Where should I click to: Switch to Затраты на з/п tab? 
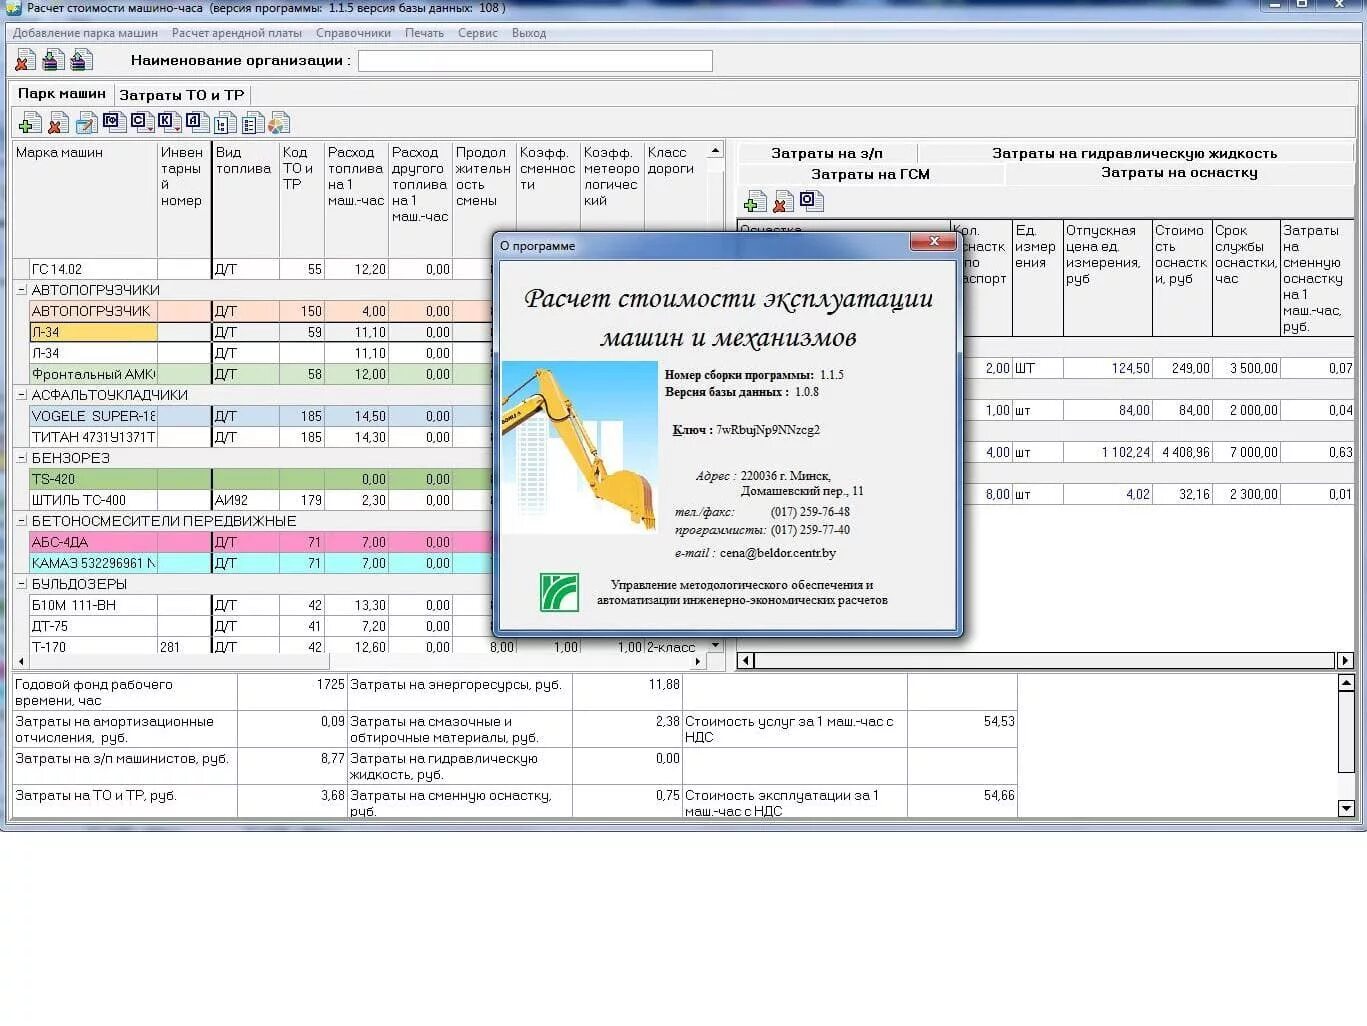pos(827,153)
